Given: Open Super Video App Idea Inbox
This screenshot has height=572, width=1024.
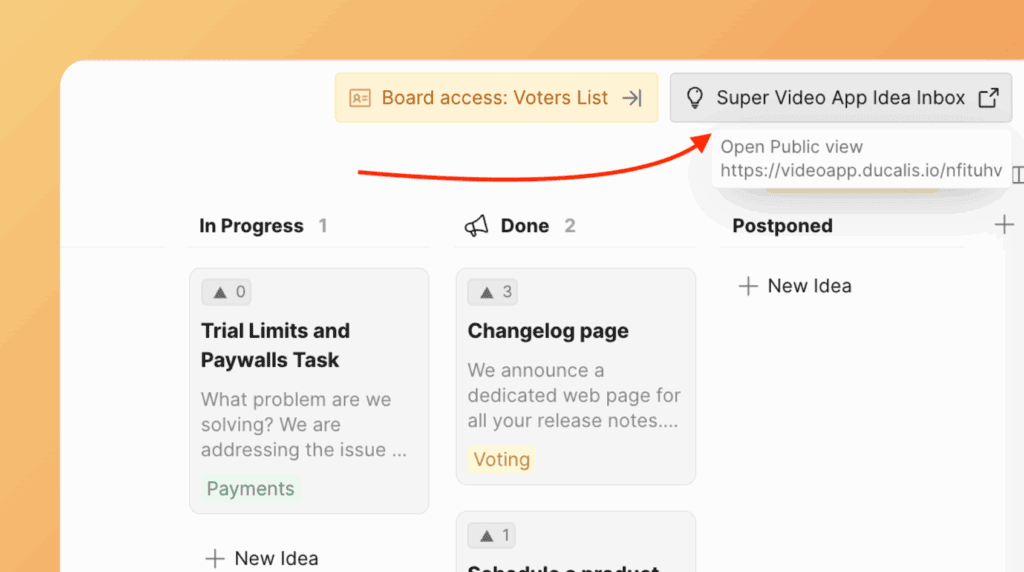Looking at the screenshot, I should point(840,98).
